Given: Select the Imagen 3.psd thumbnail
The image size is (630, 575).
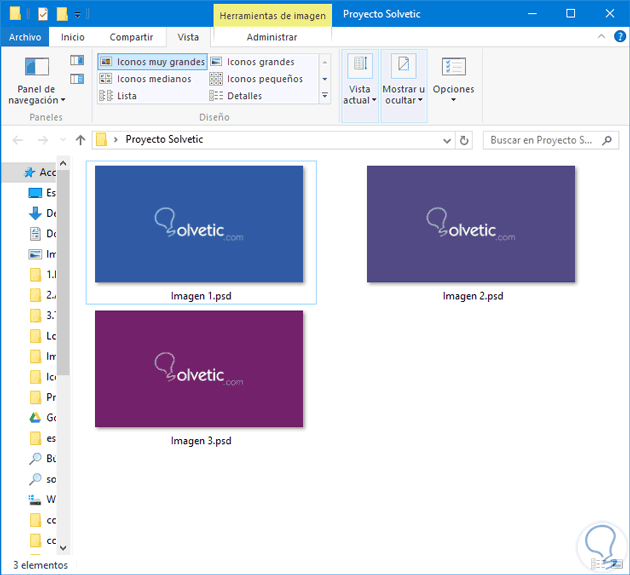Looking at the screenshot, I should click(x=199, y=369).
